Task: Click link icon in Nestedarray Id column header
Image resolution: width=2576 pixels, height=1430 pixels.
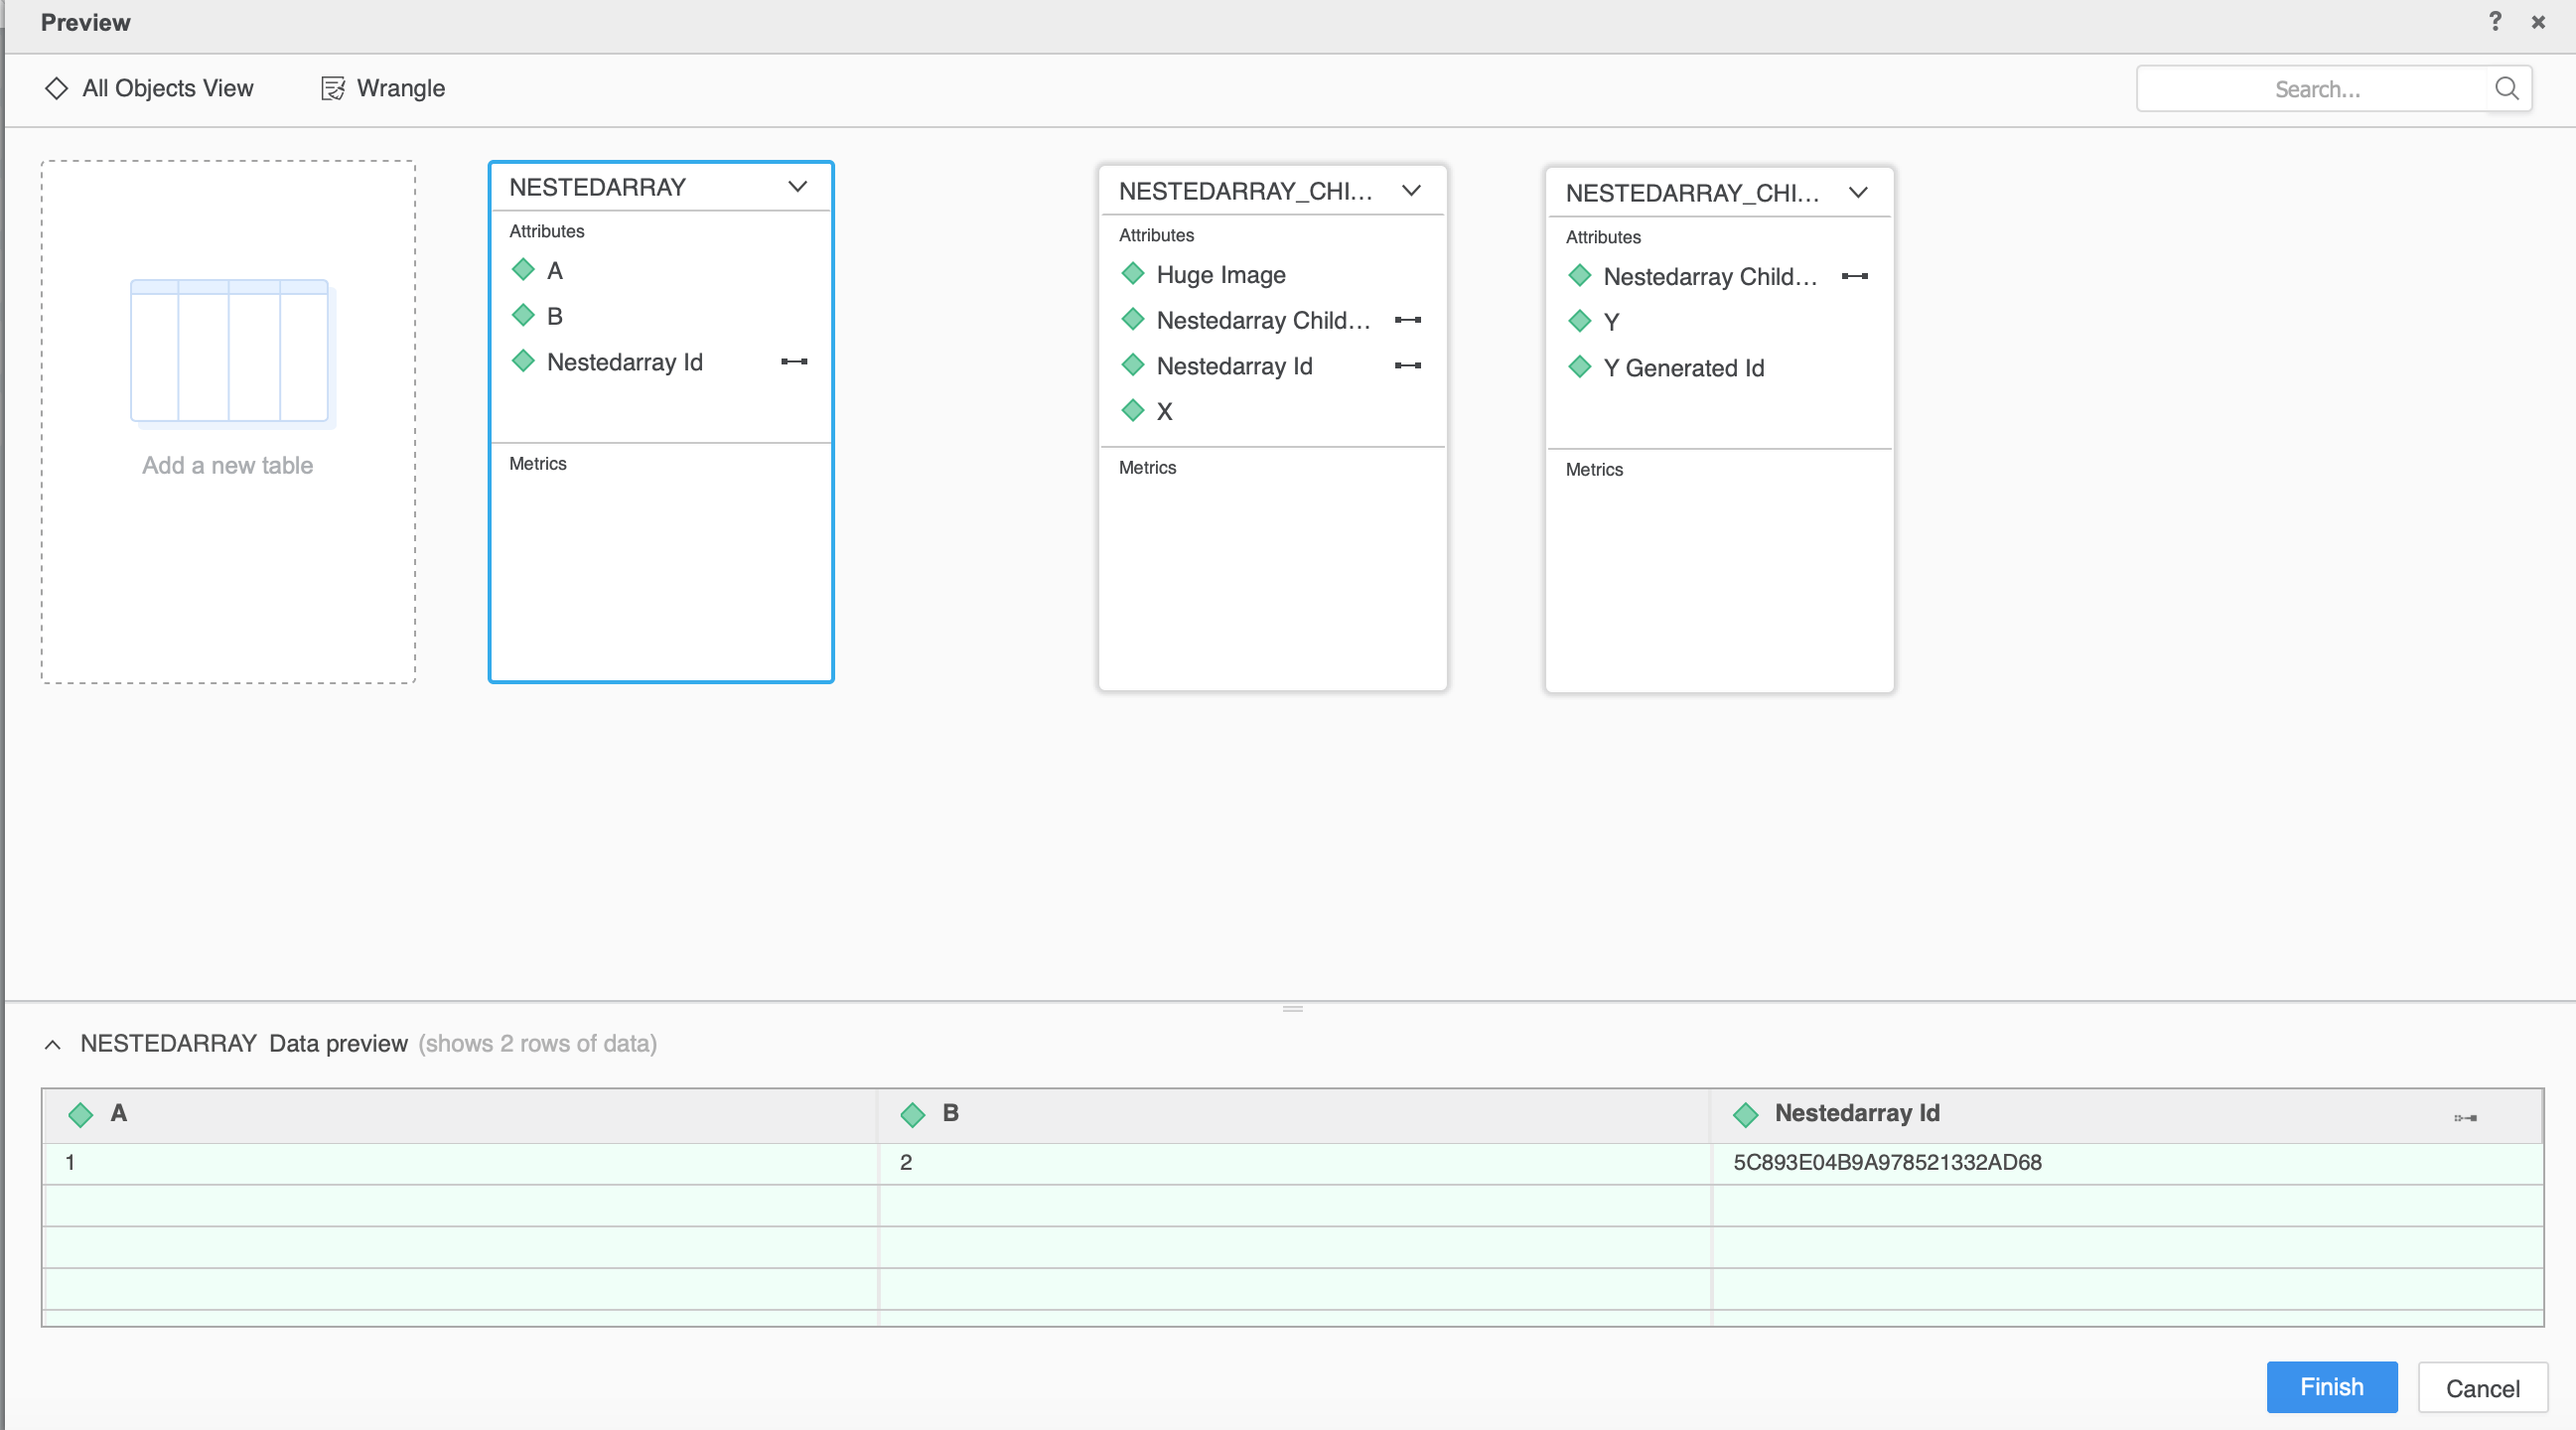Action: coord(2465,1118)
